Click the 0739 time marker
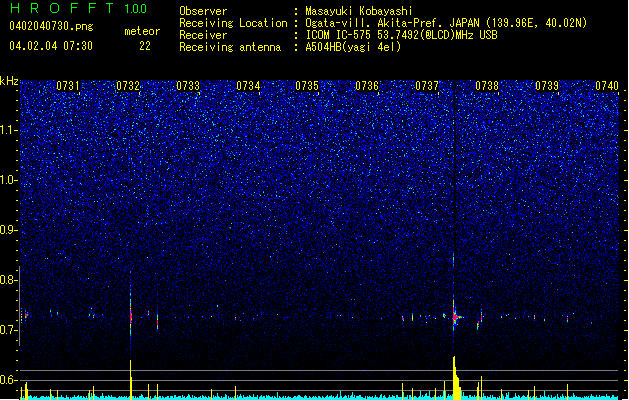629x400 pixels. click(547, 86)
